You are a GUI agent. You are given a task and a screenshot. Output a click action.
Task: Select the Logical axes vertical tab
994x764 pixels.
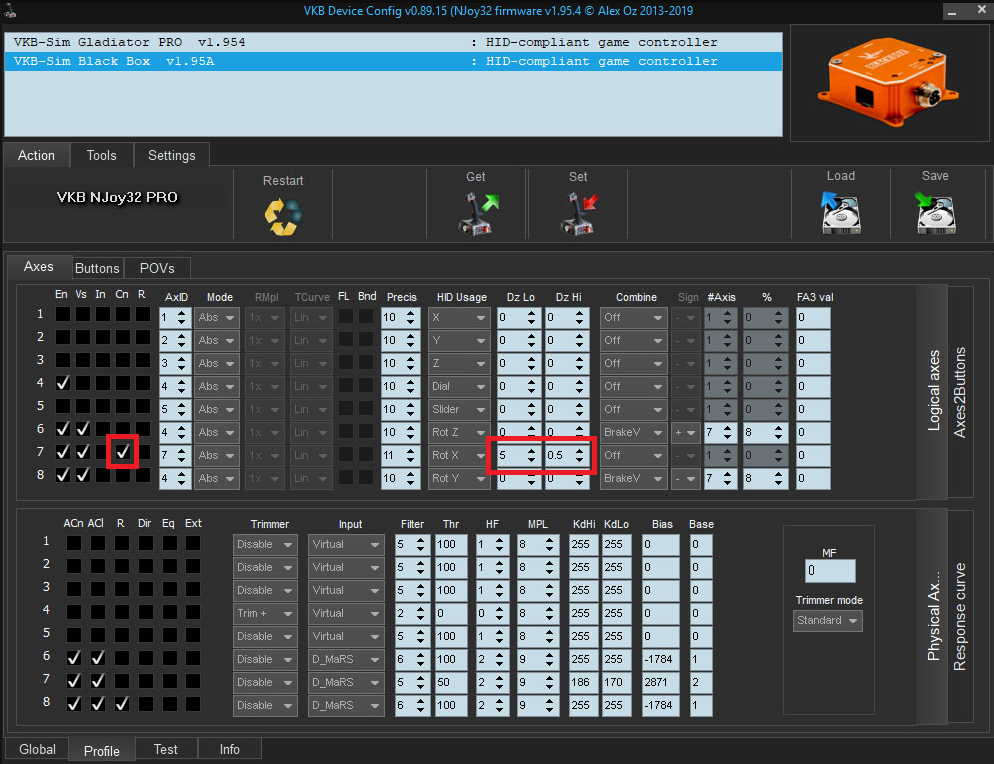(x=933, y=391)
